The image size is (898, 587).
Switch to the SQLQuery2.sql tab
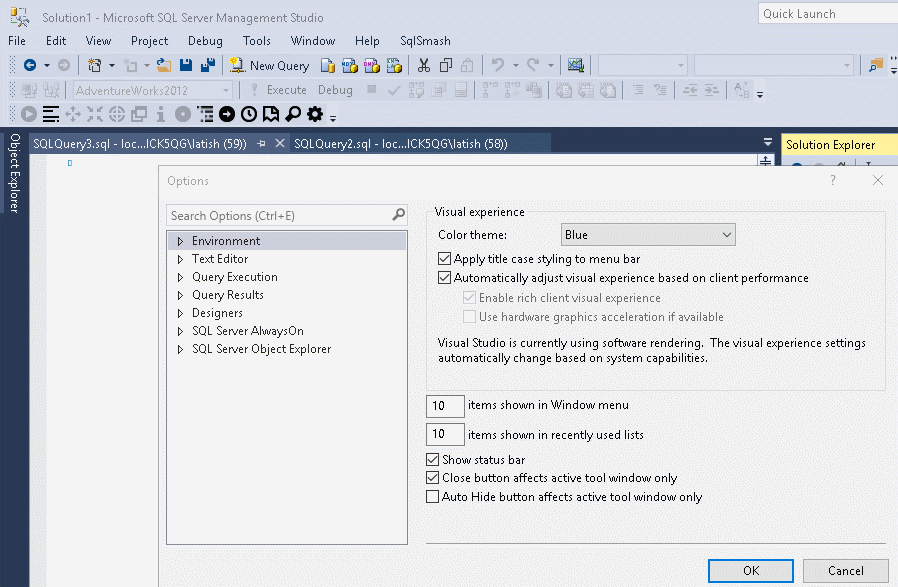click(x=401, y=144)
